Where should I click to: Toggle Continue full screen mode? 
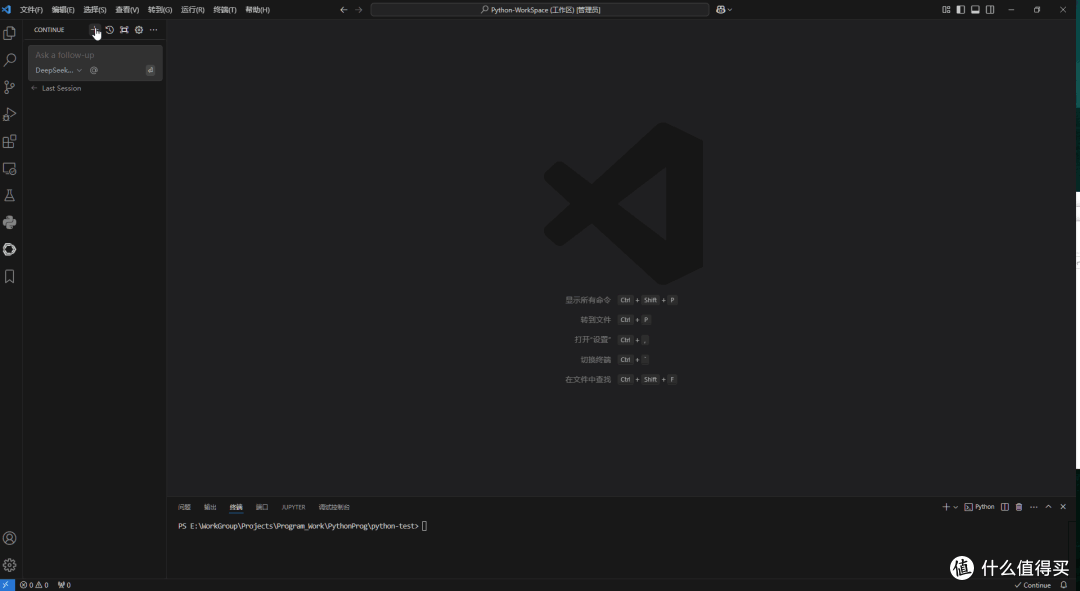coord(124,30)
